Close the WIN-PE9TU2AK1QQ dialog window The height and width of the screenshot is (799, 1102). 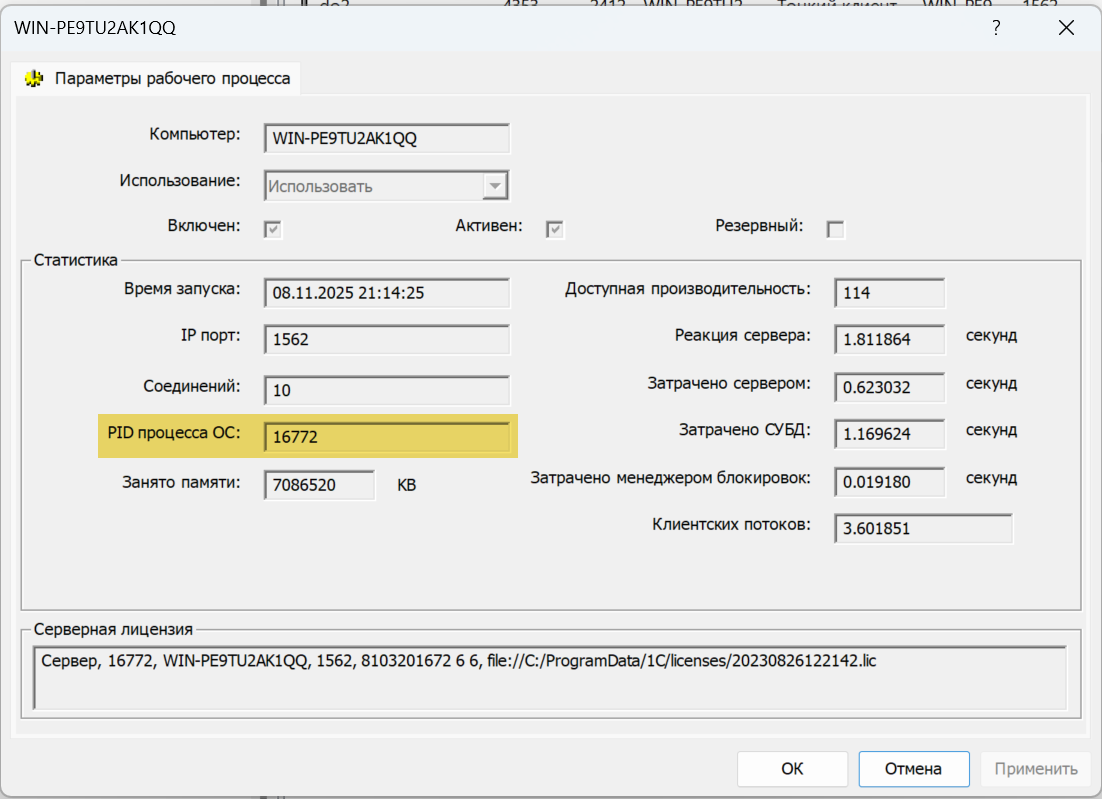1066,28
